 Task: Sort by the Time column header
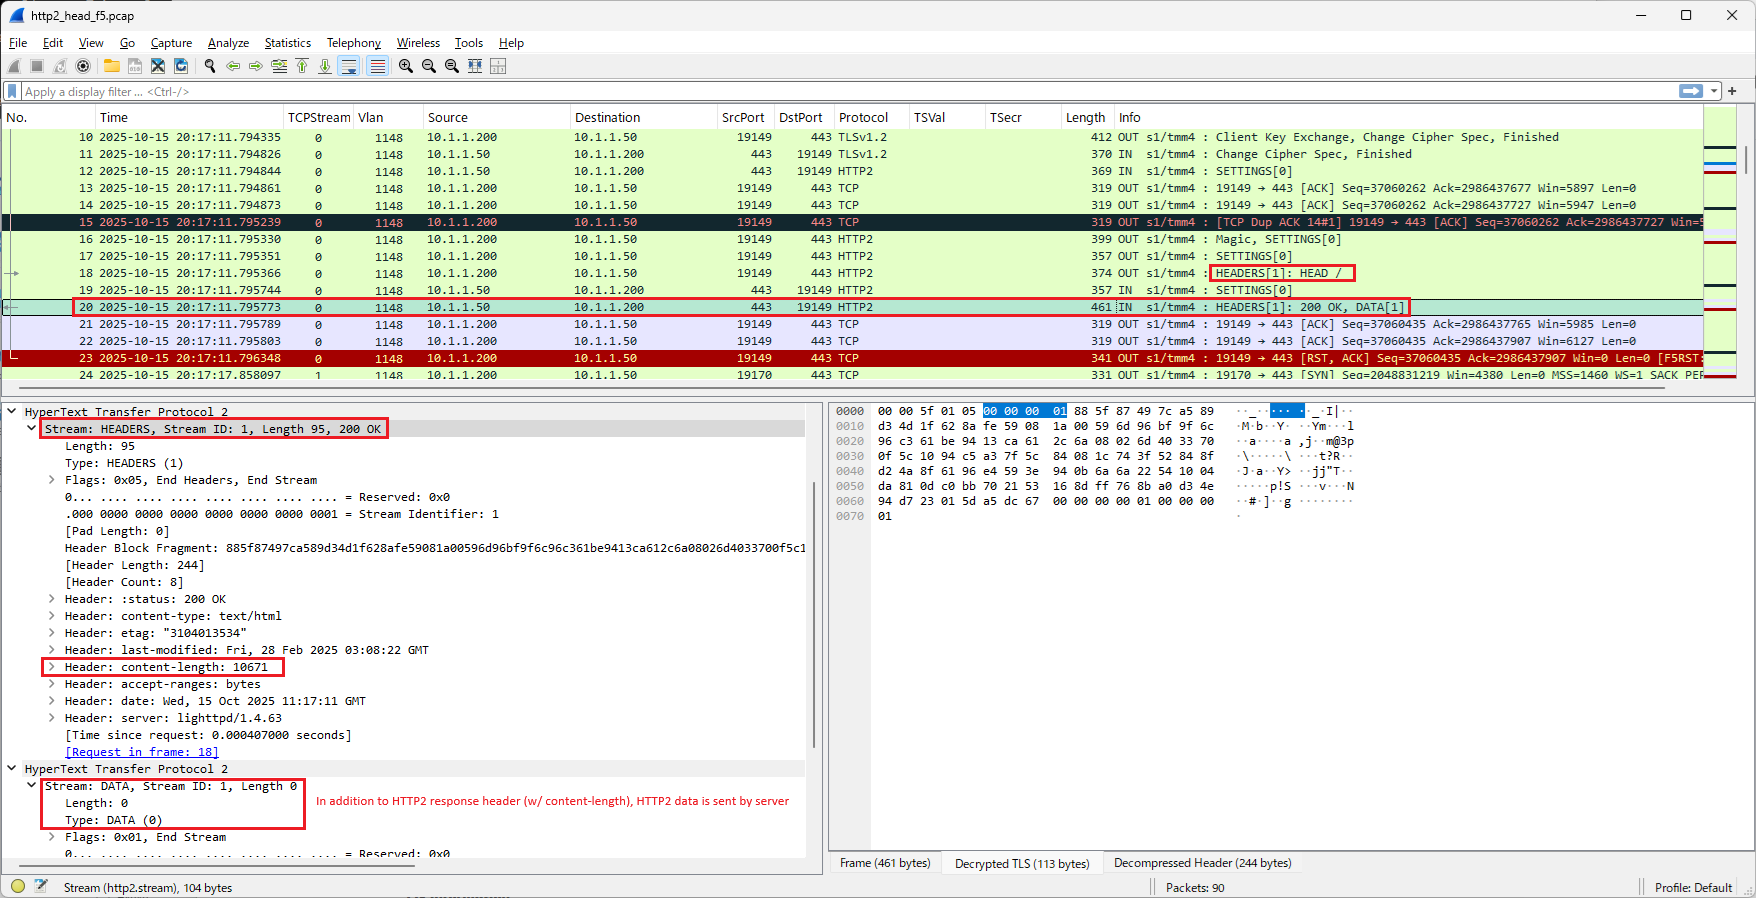click(x=190, y=117)
